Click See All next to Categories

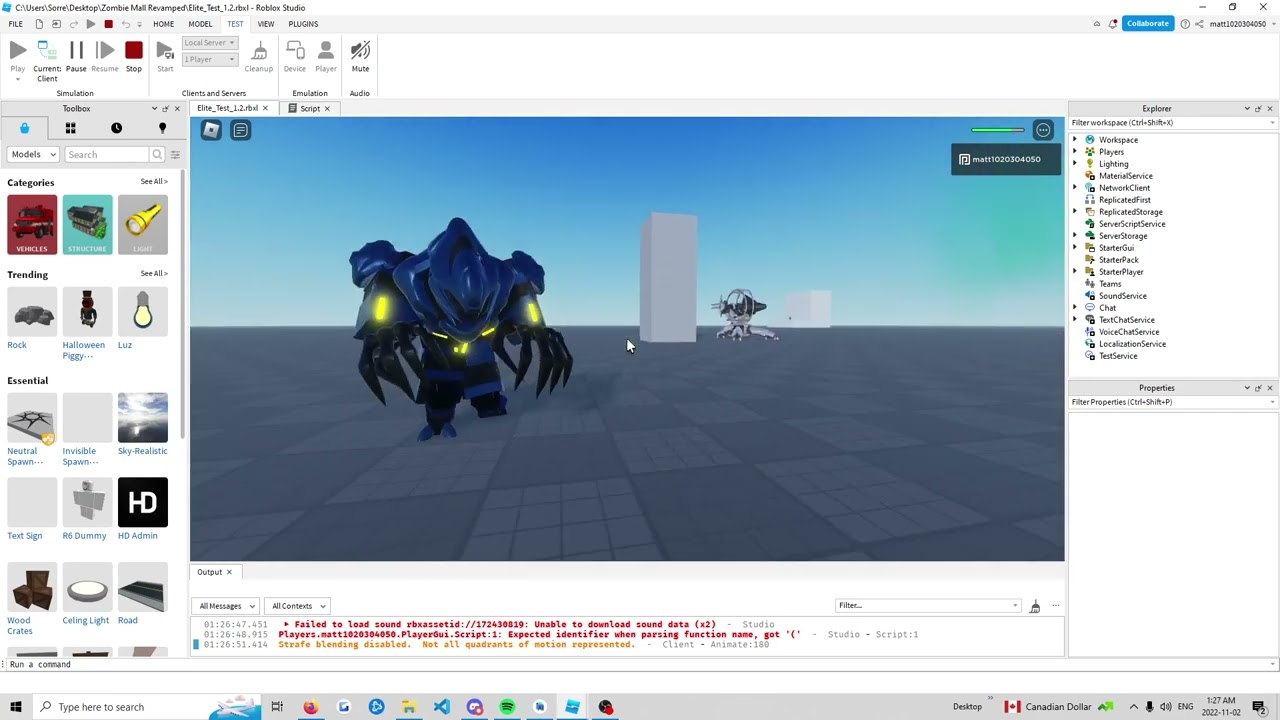point(154,182)
